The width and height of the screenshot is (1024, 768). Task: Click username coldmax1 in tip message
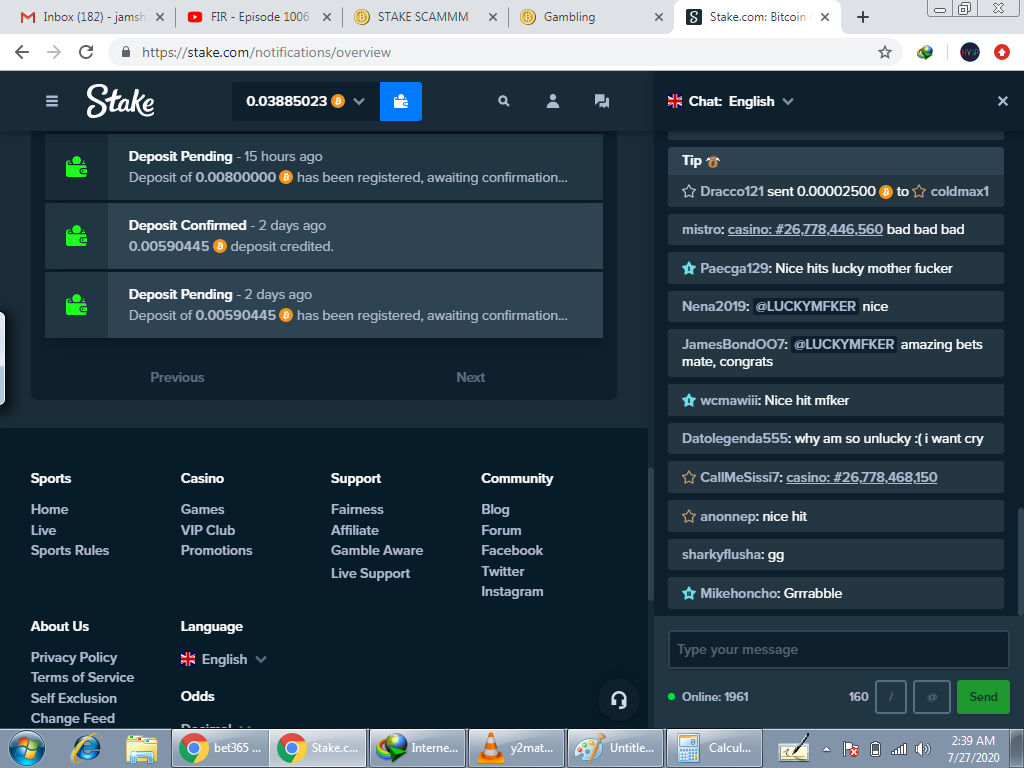point(959,191)
